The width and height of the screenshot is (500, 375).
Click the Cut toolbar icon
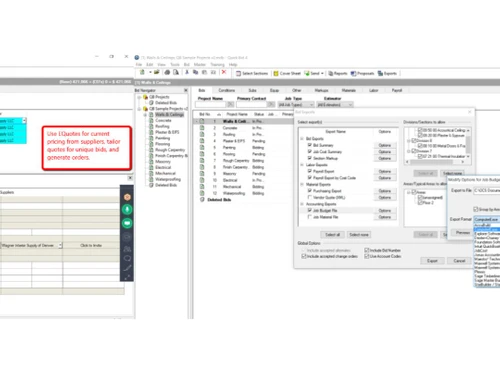coord(187,72)
